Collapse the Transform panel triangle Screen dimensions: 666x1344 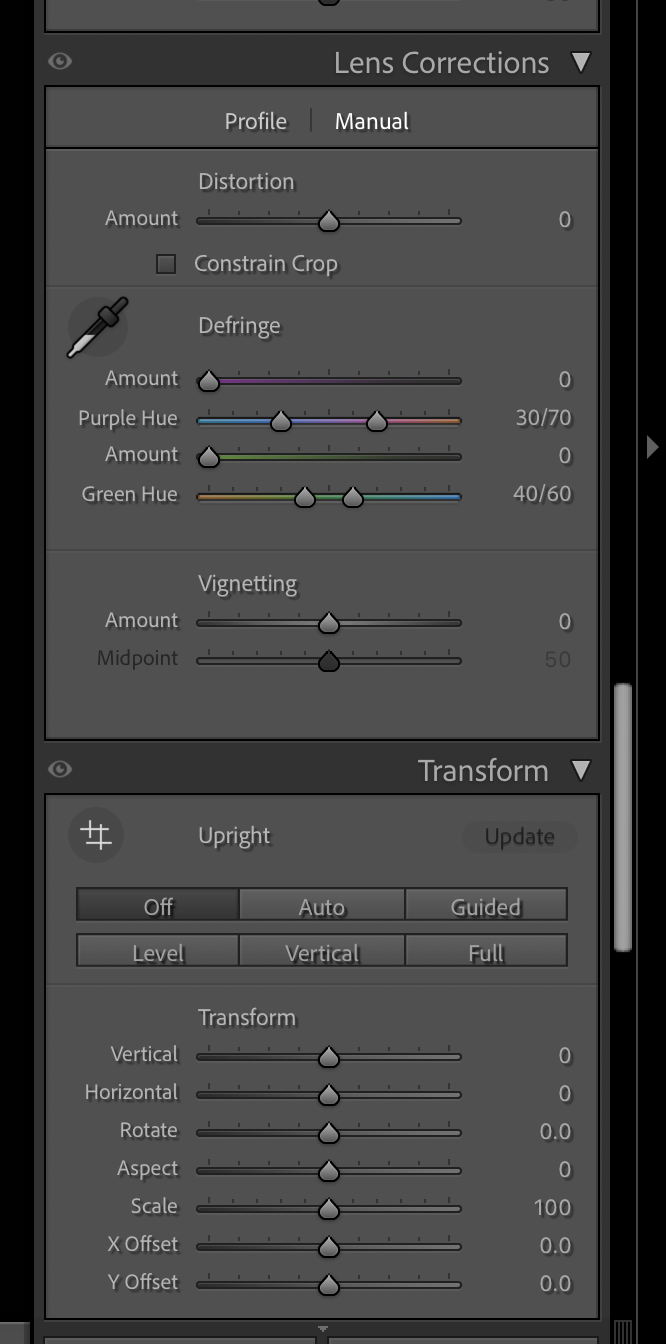[x=581, y=770]
